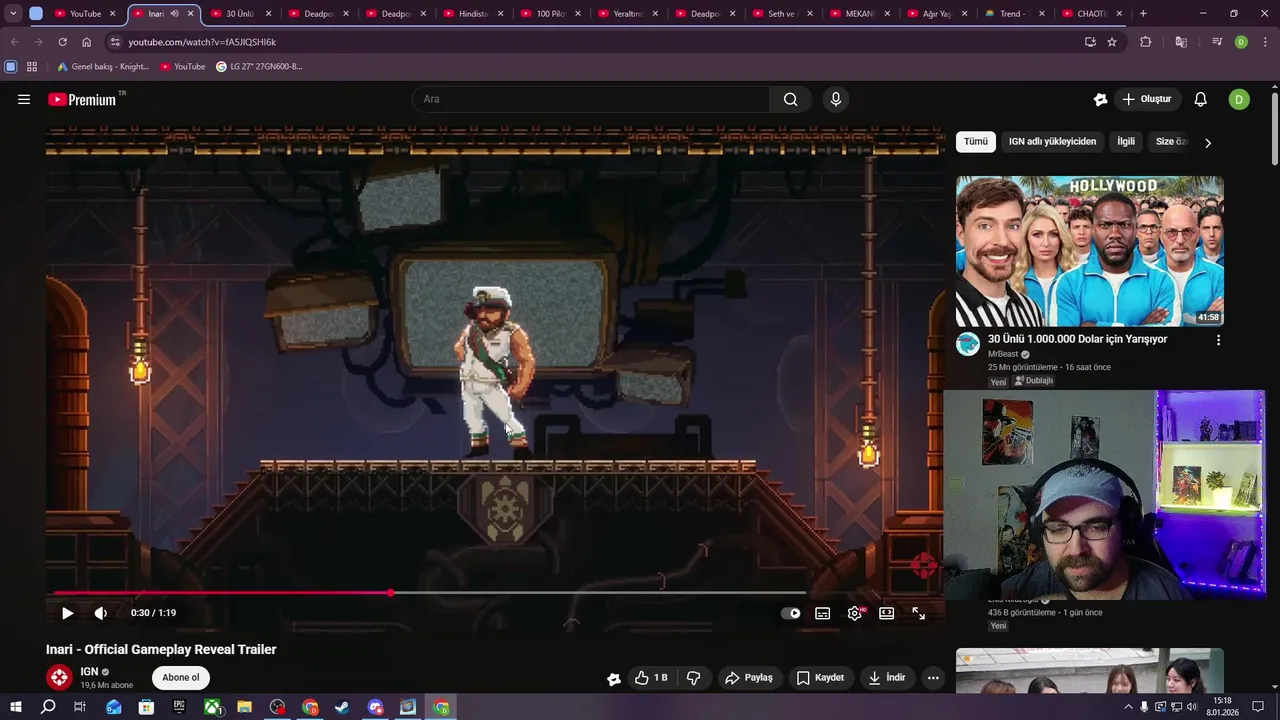1280x720 pixels.
Task: Select the Tümü filter chip
Action: (x=976, y=142)
